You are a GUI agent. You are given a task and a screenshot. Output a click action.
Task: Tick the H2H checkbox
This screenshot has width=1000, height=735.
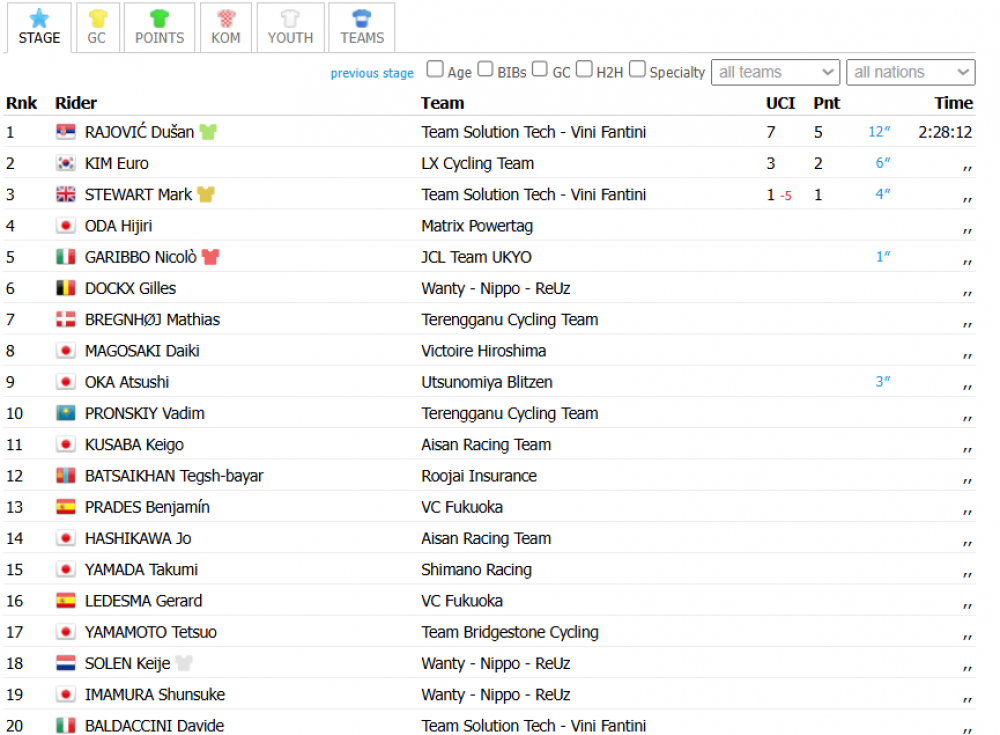click(584, 69)
